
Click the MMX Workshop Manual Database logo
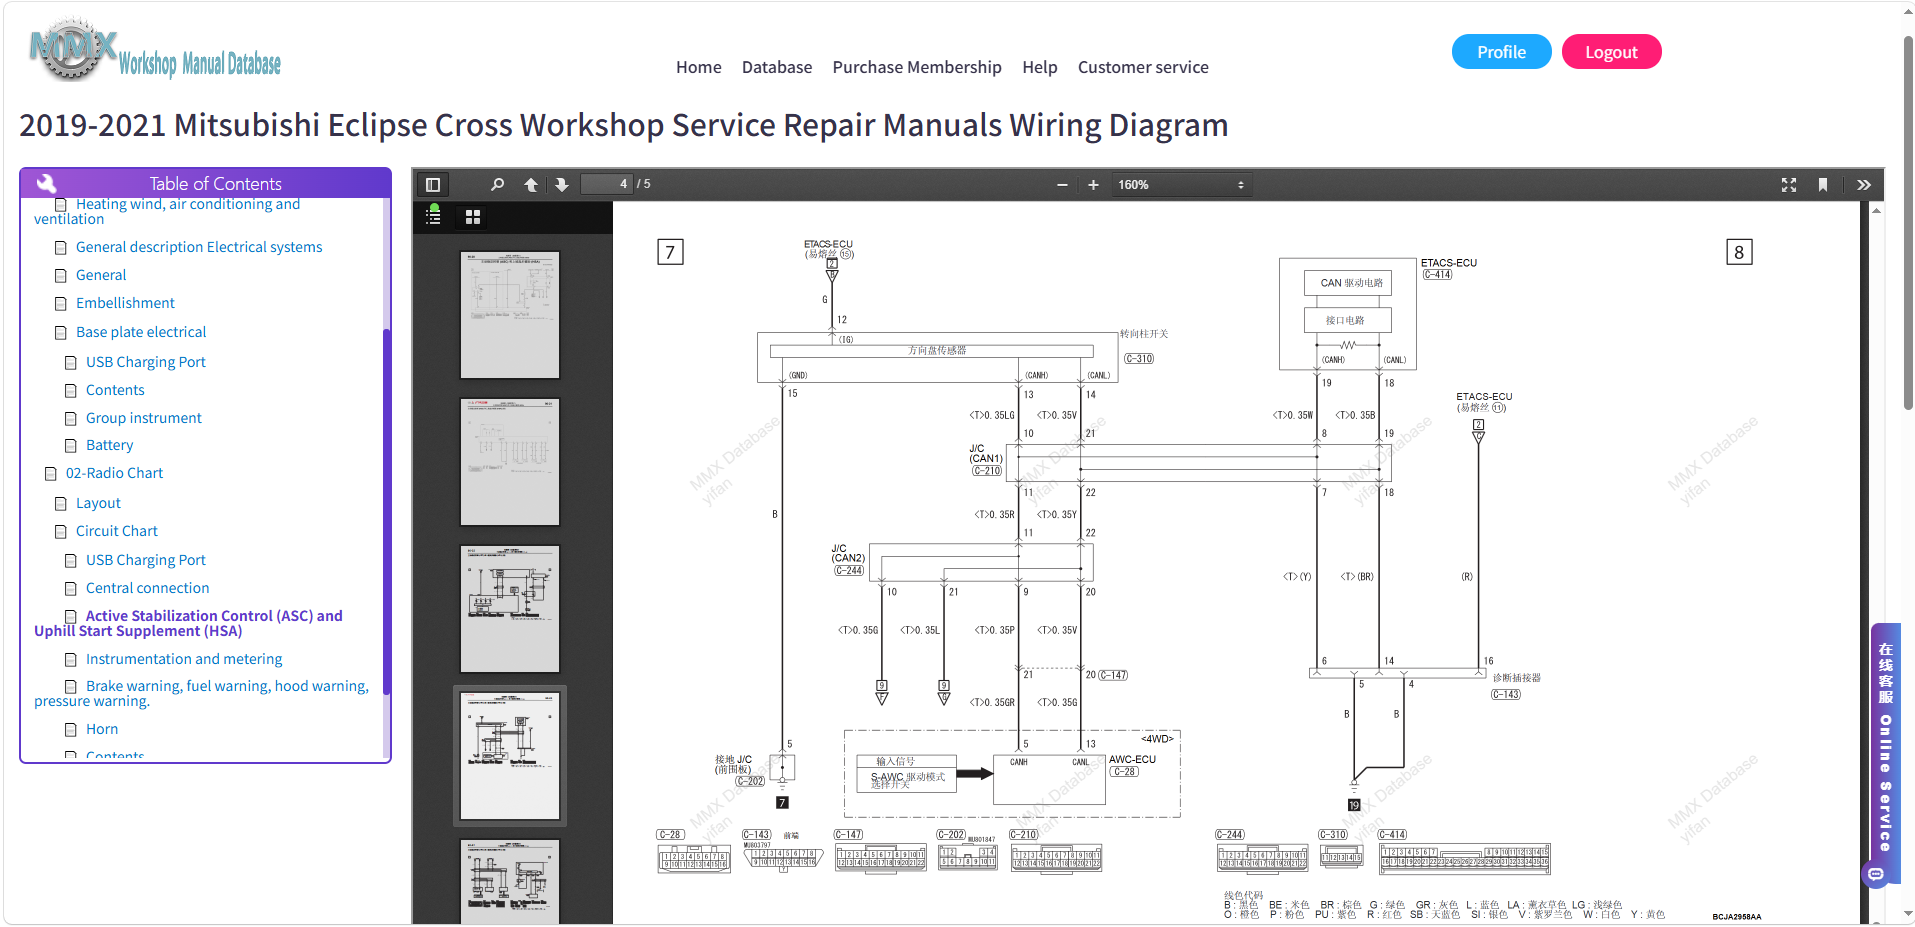pos(156,50)
